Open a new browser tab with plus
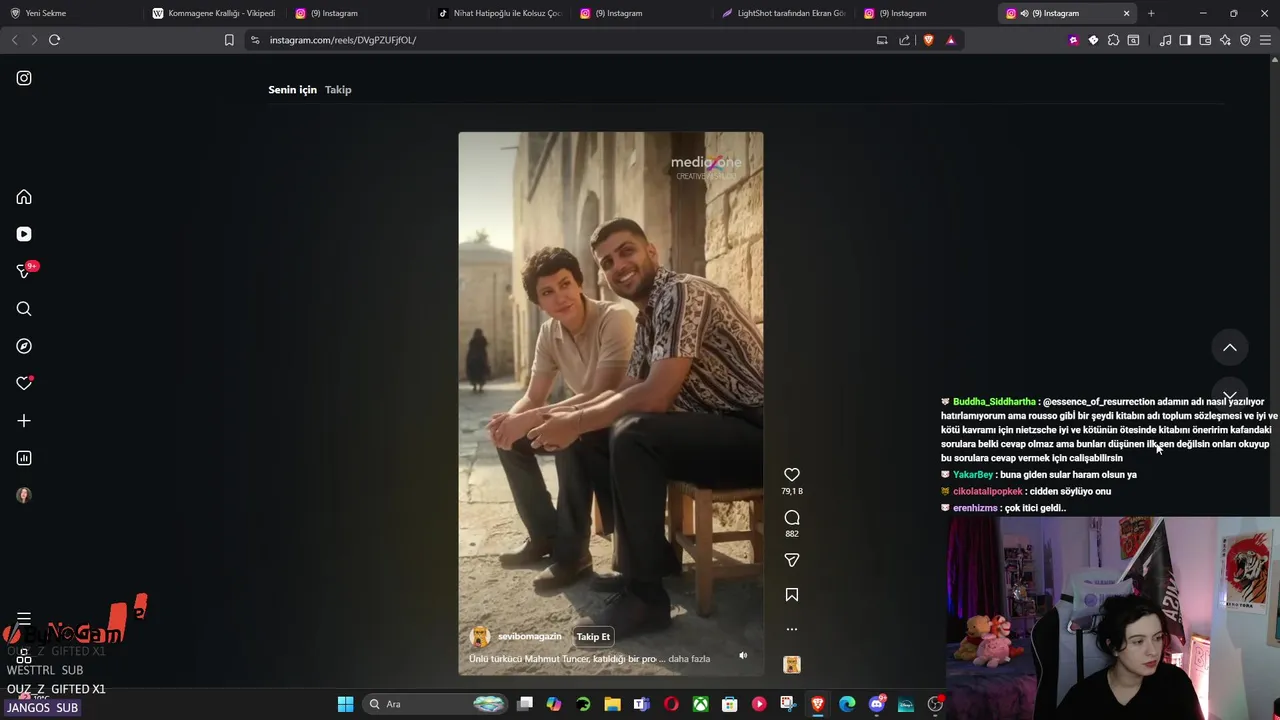This screenshot has width=1280, height=720. click(1151, 13)
